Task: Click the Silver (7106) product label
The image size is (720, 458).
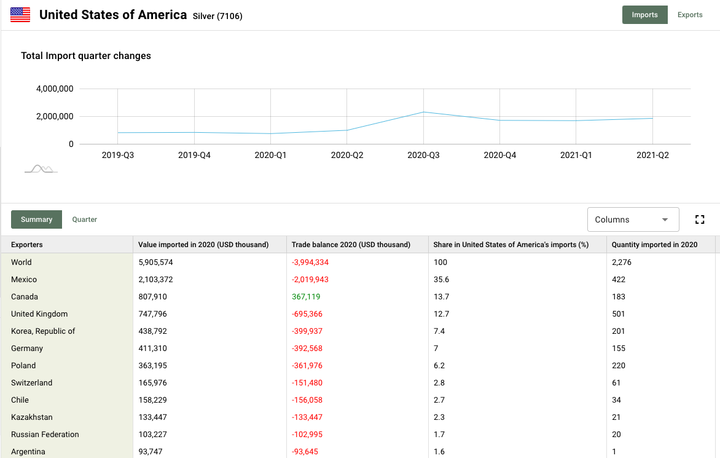Action: (217, 16)
